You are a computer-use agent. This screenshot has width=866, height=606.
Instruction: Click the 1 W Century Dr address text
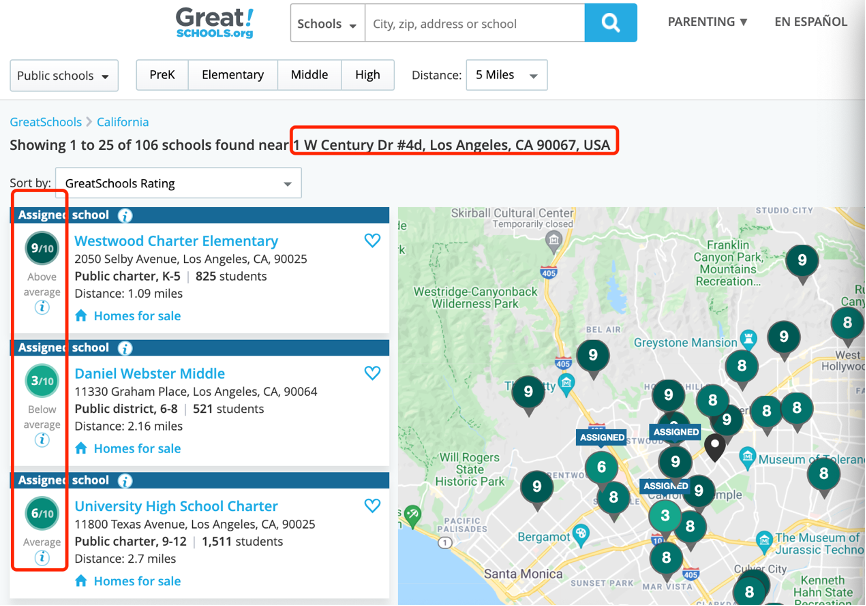452,145
